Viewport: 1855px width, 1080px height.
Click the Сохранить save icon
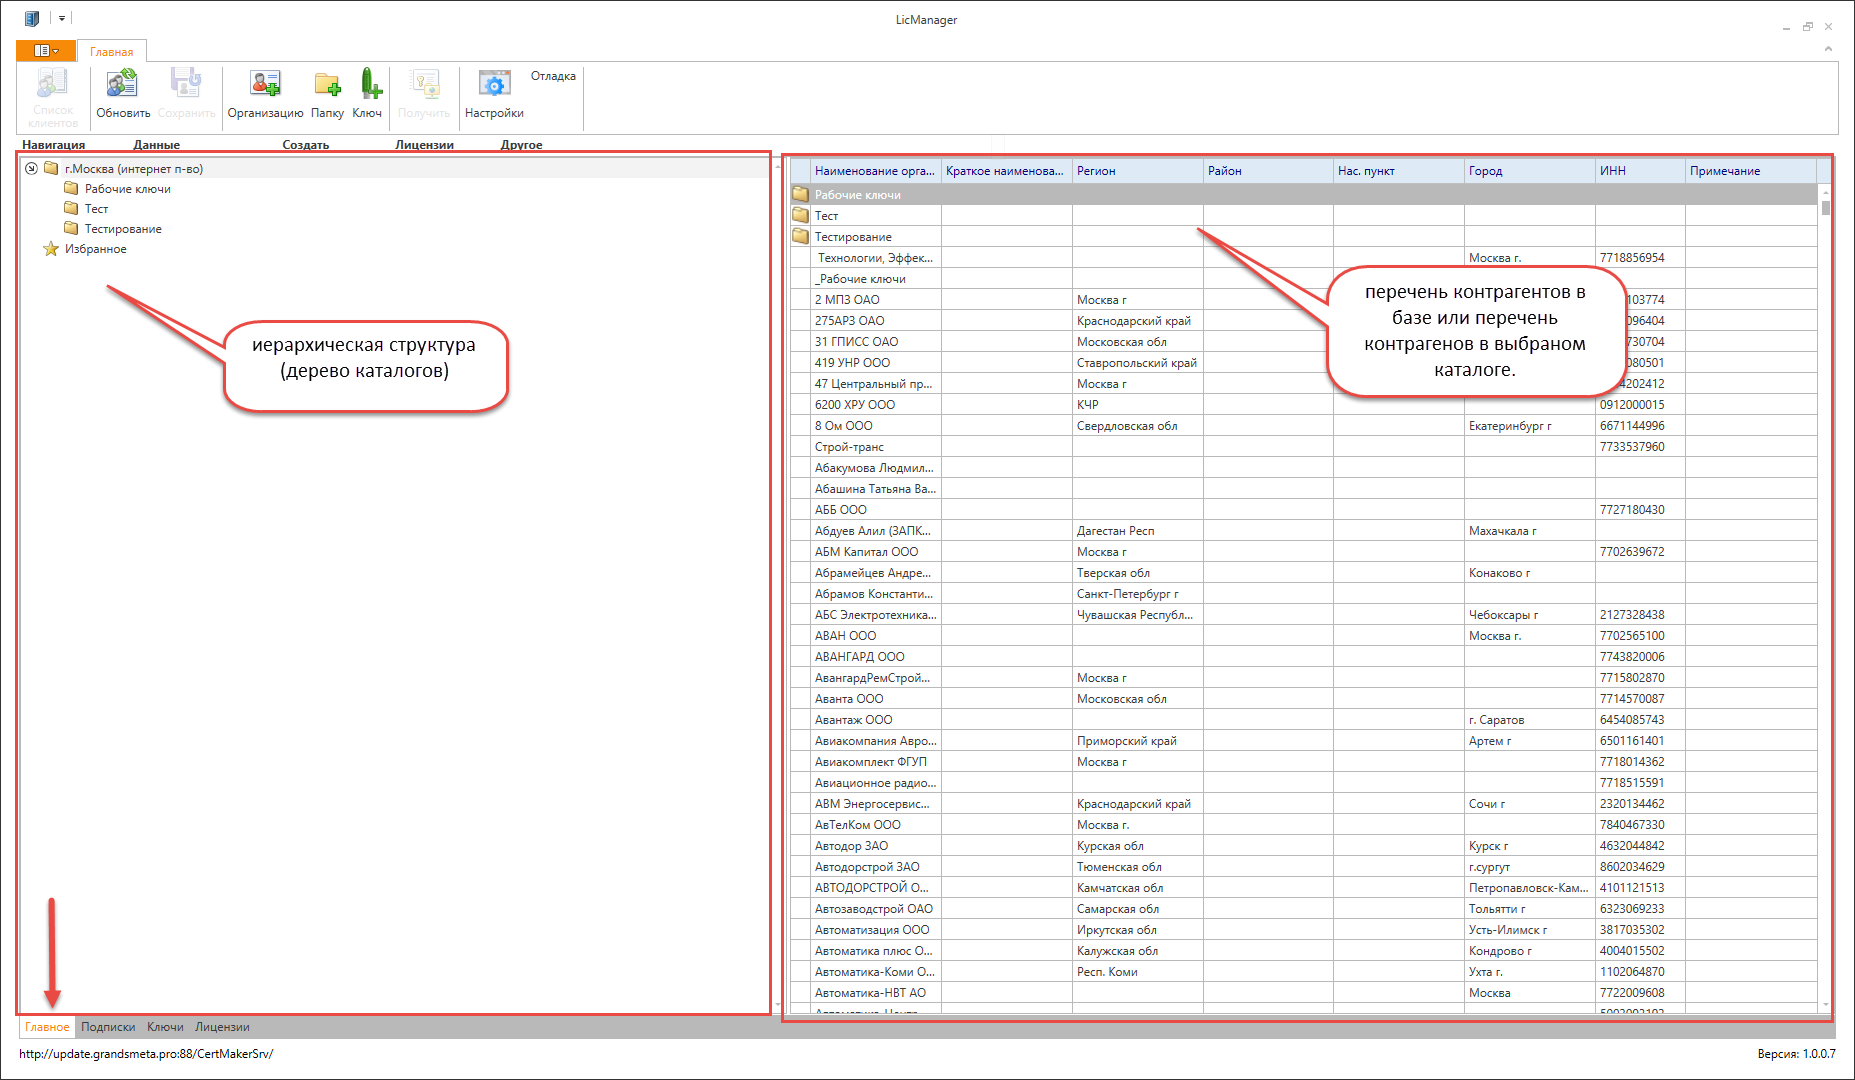[186, 85]
